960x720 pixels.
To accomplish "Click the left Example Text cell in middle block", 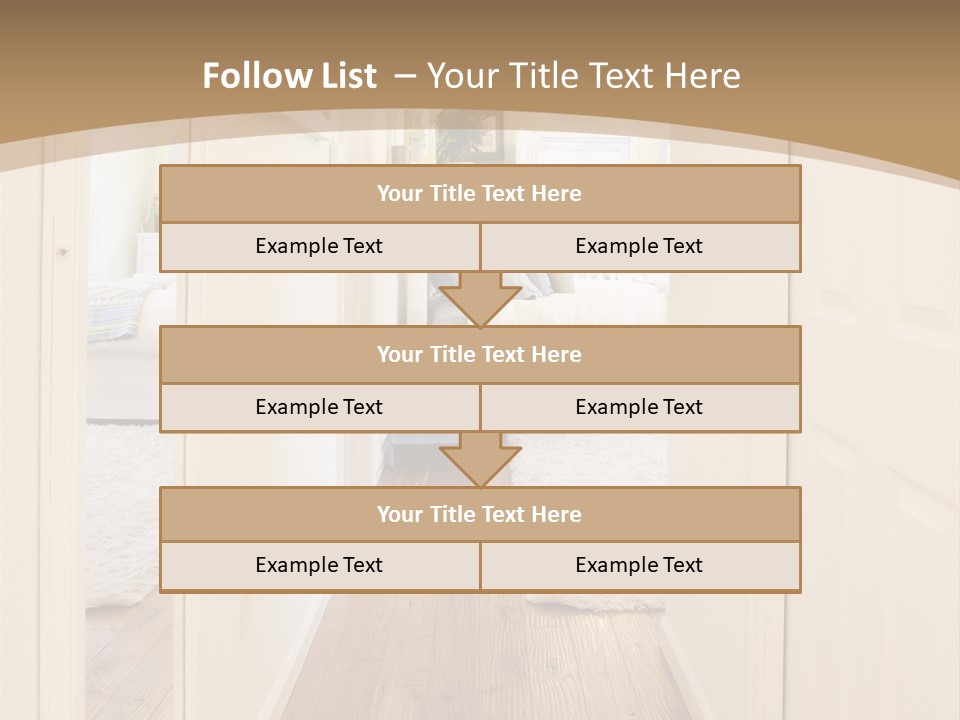I will 320,407.
